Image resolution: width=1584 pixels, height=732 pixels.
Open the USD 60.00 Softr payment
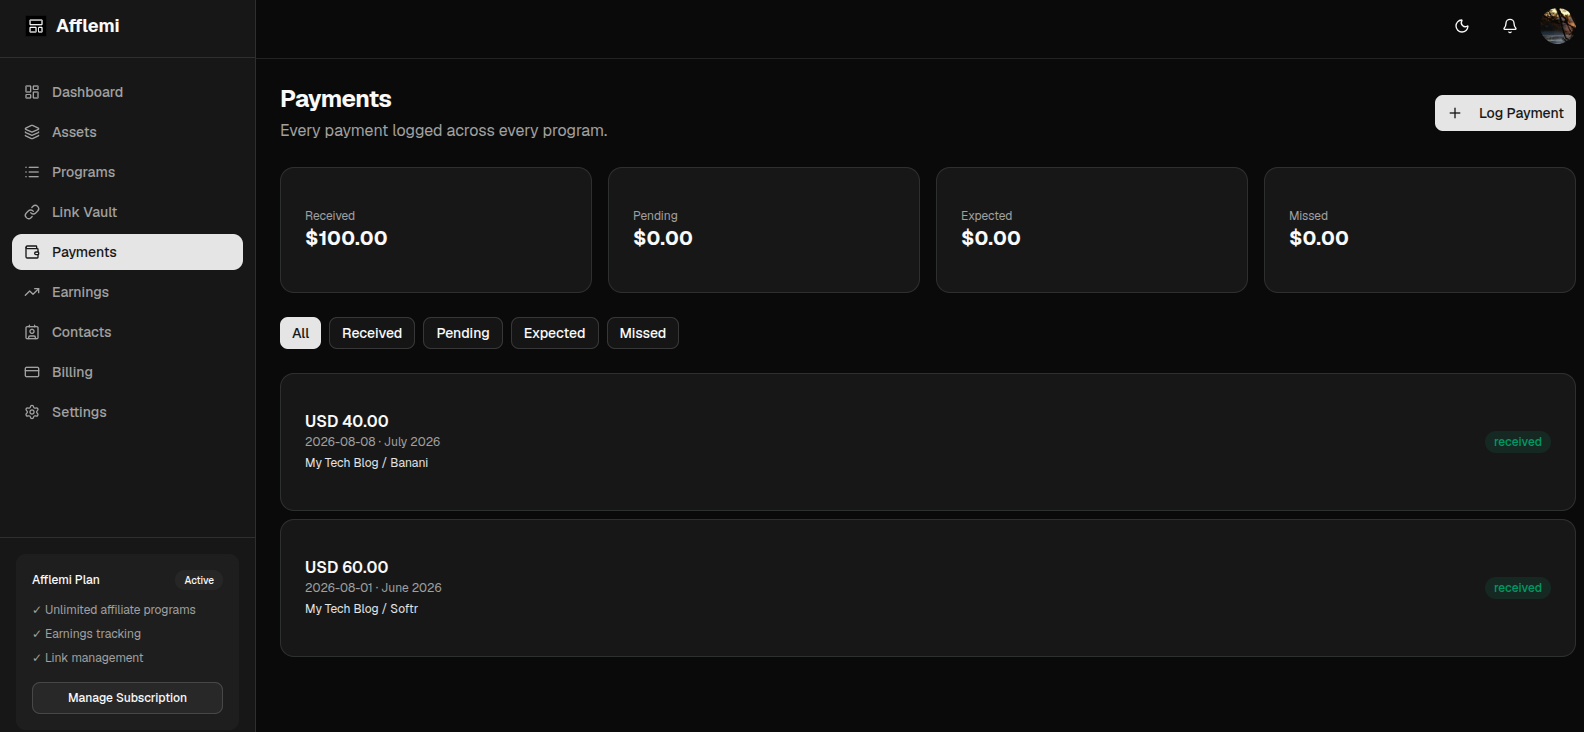(928, 588)
